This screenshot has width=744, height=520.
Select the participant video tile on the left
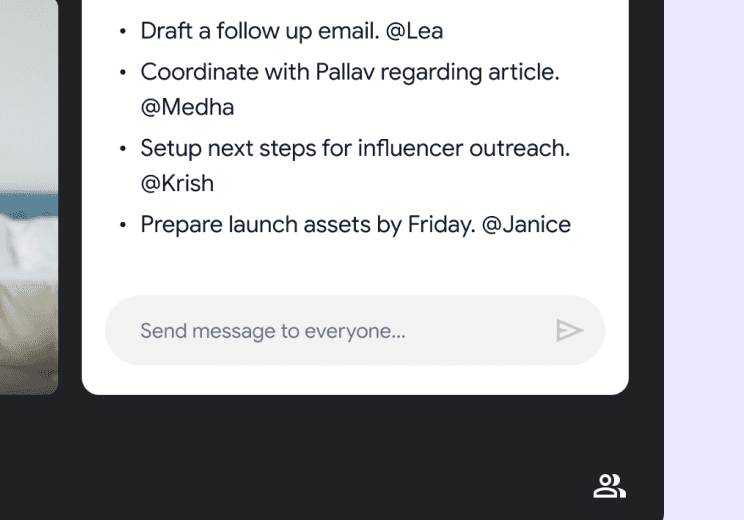[x=29, y=197]
